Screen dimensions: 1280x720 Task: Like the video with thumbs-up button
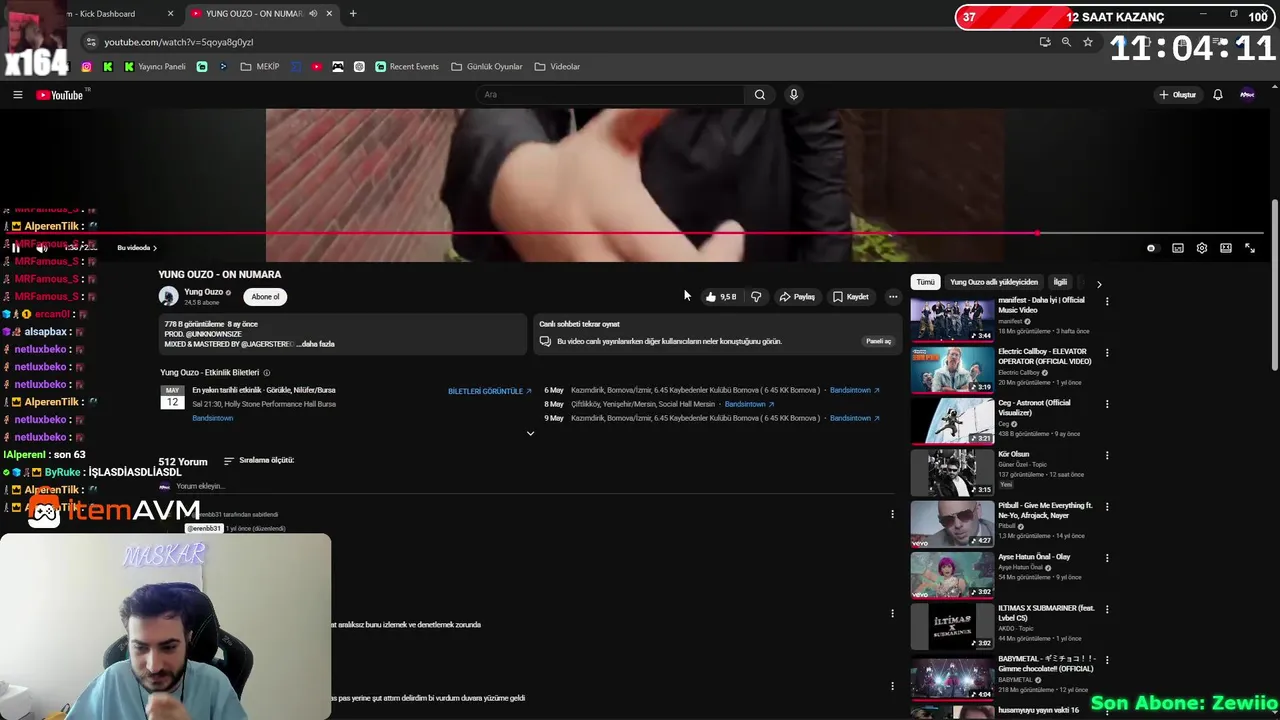[x=721, y=297]
